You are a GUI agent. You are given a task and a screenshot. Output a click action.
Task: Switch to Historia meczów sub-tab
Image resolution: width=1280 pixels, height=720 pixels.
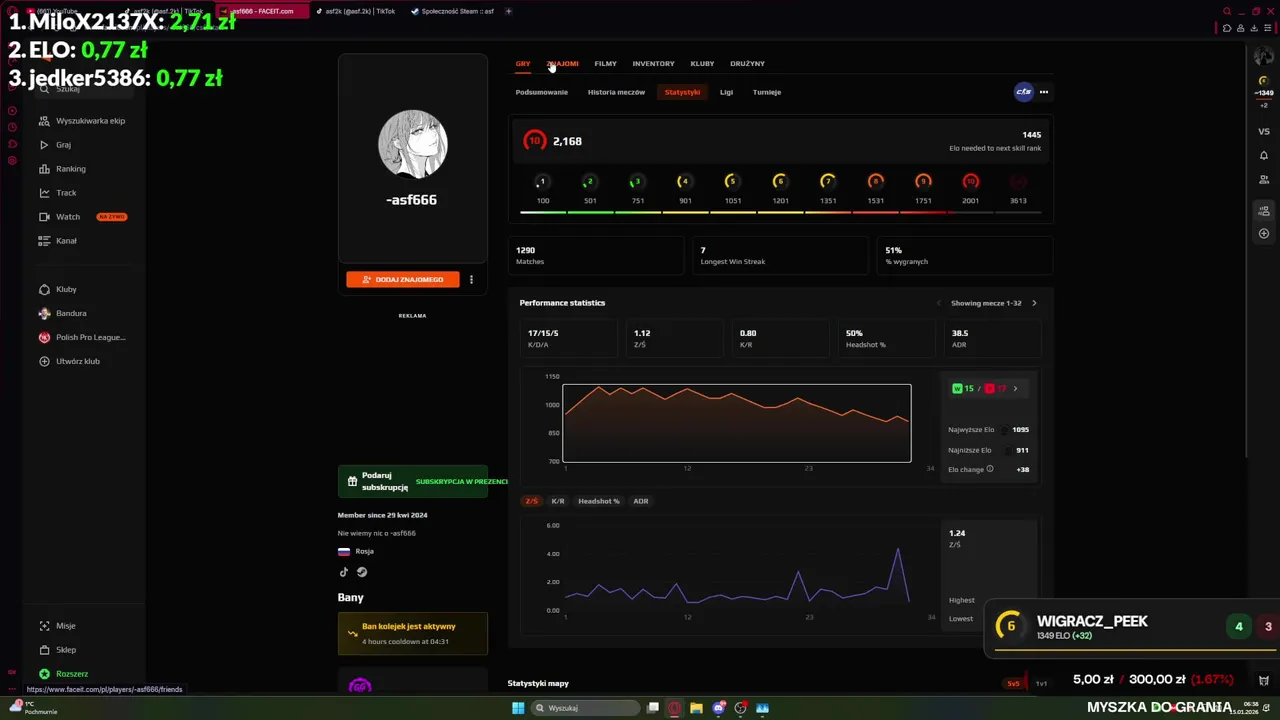pyautogui.click(x=616, y=92)
